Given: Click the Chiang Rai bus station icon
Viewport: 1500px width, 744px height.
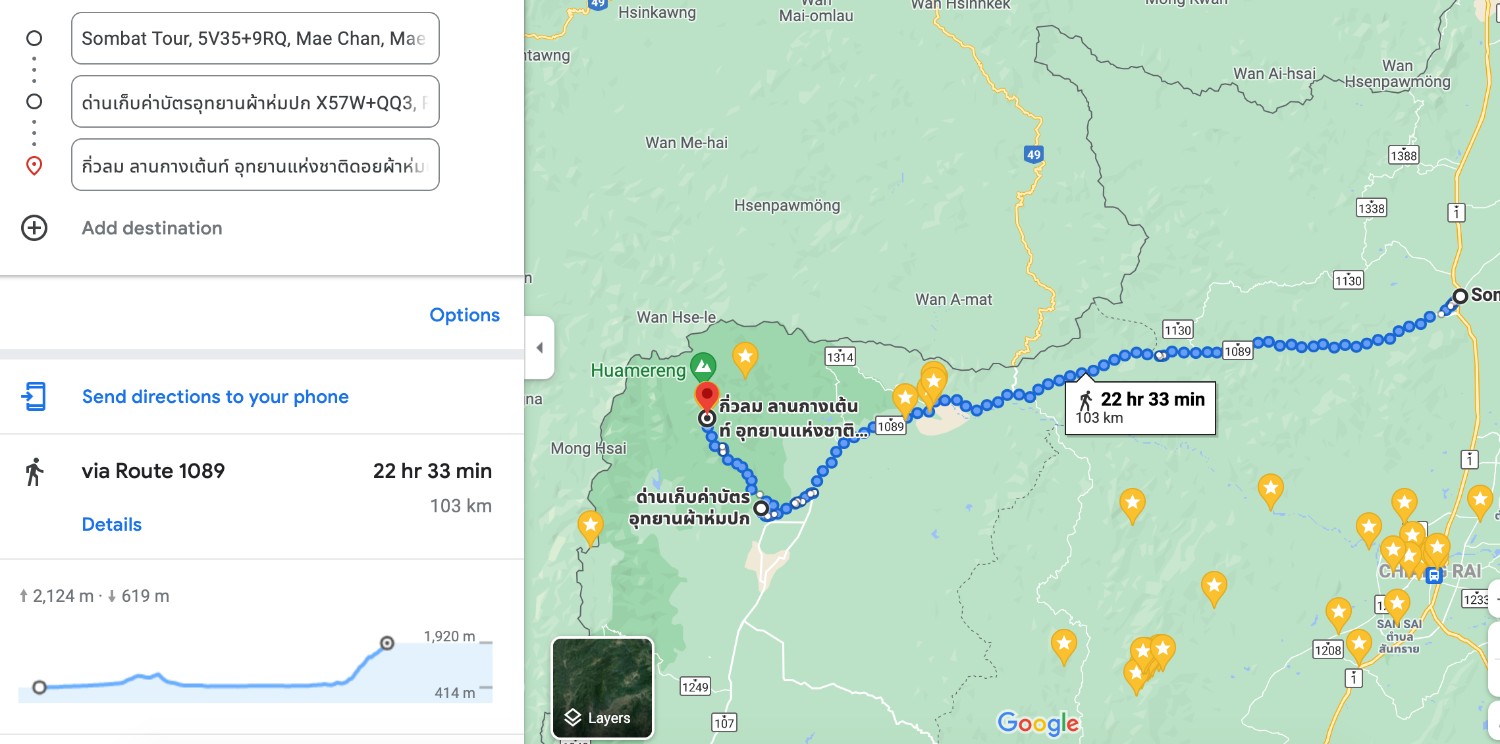Looking at the screenshot, I should pyautogui.click(x=1434, y=575).
